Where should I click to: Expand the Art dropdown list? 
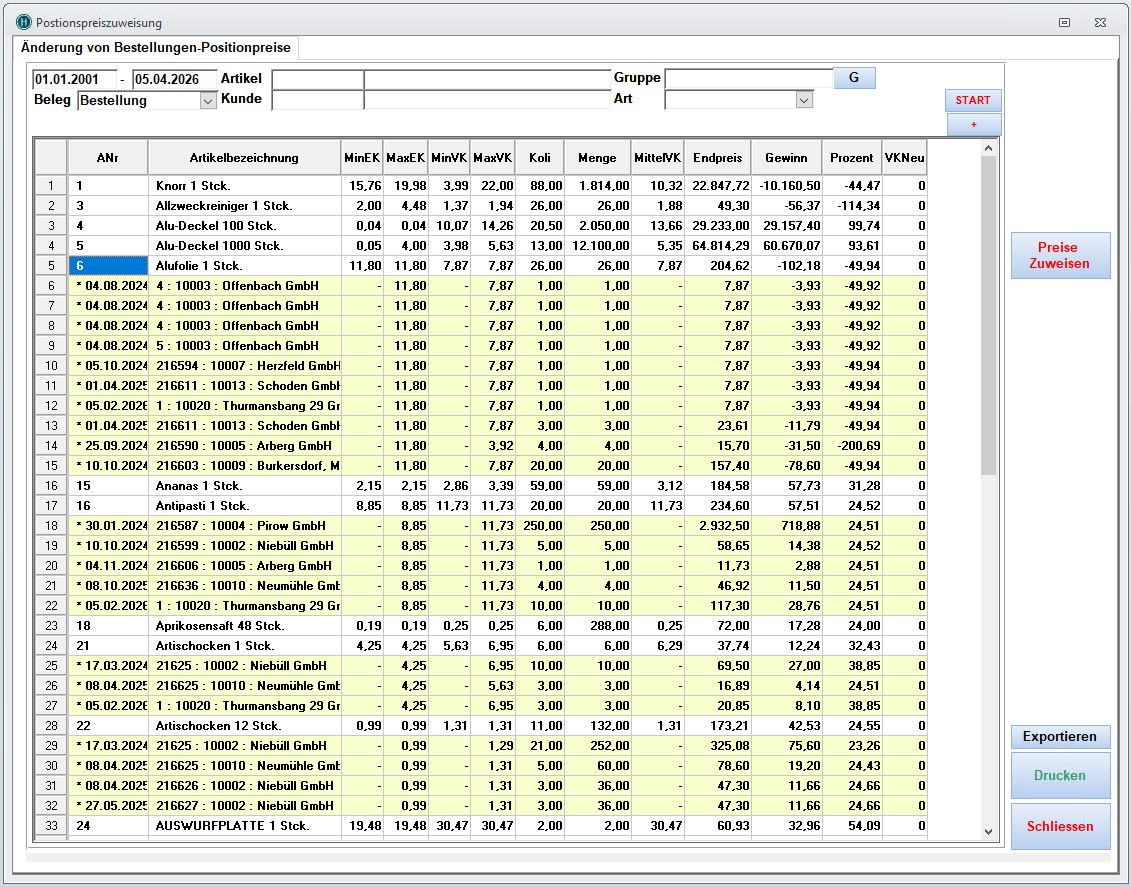[x=804, y=100]
